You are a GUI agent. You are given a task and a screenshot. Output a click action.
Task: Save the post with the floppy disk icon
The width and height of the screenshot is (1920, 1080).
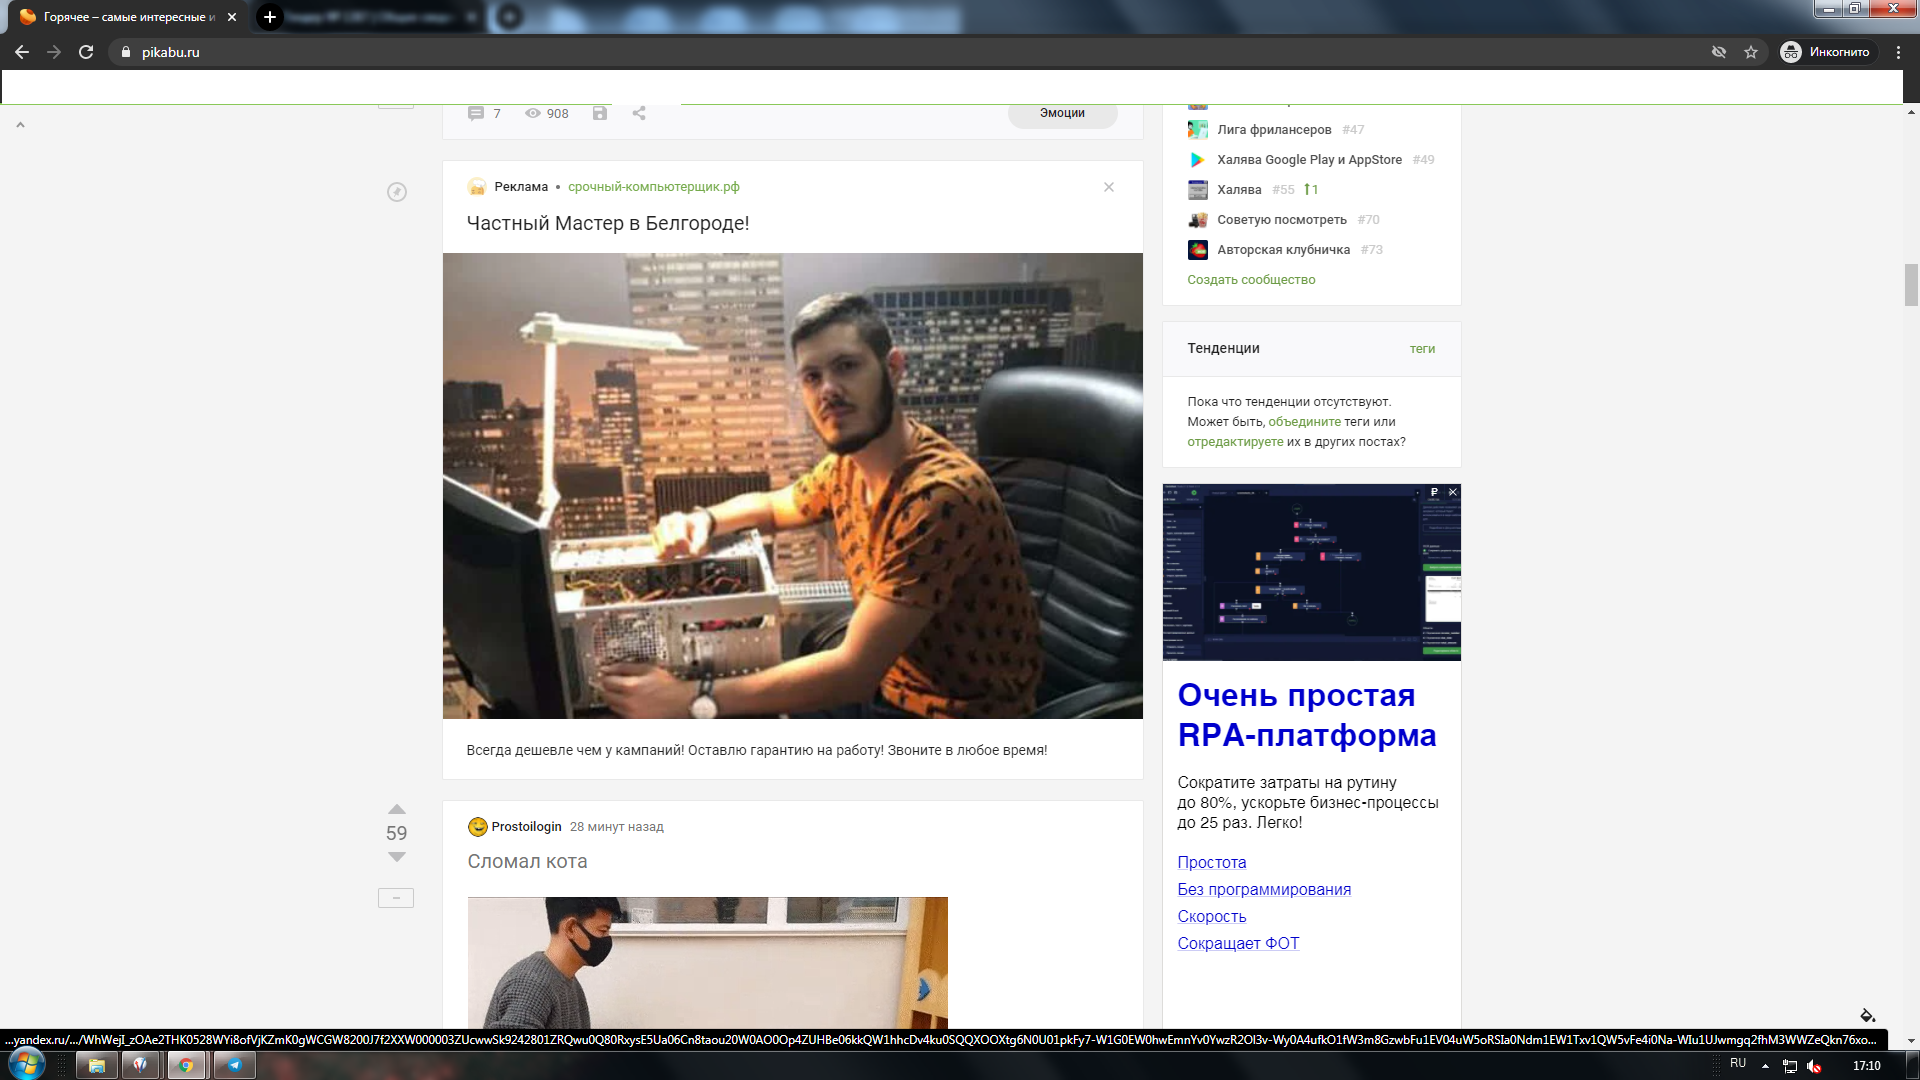600,113
